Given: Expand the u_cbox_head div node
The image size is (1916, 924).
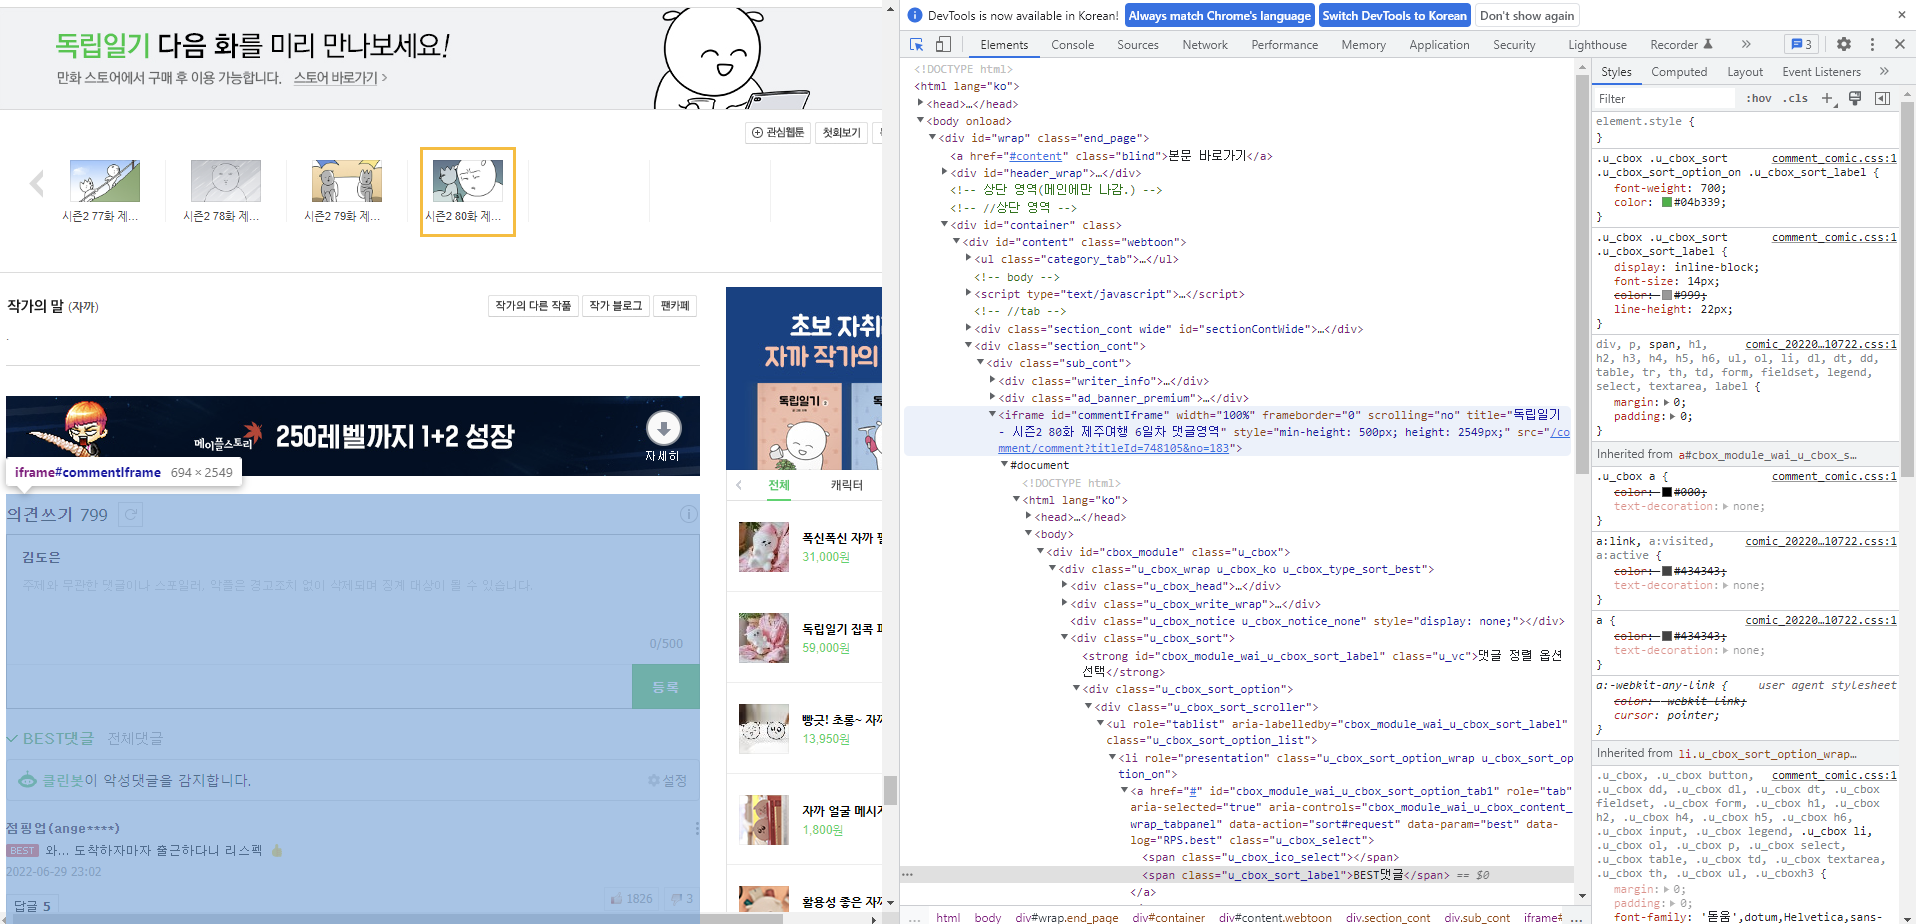Looking at the screenshot, I should (1064, 586).
